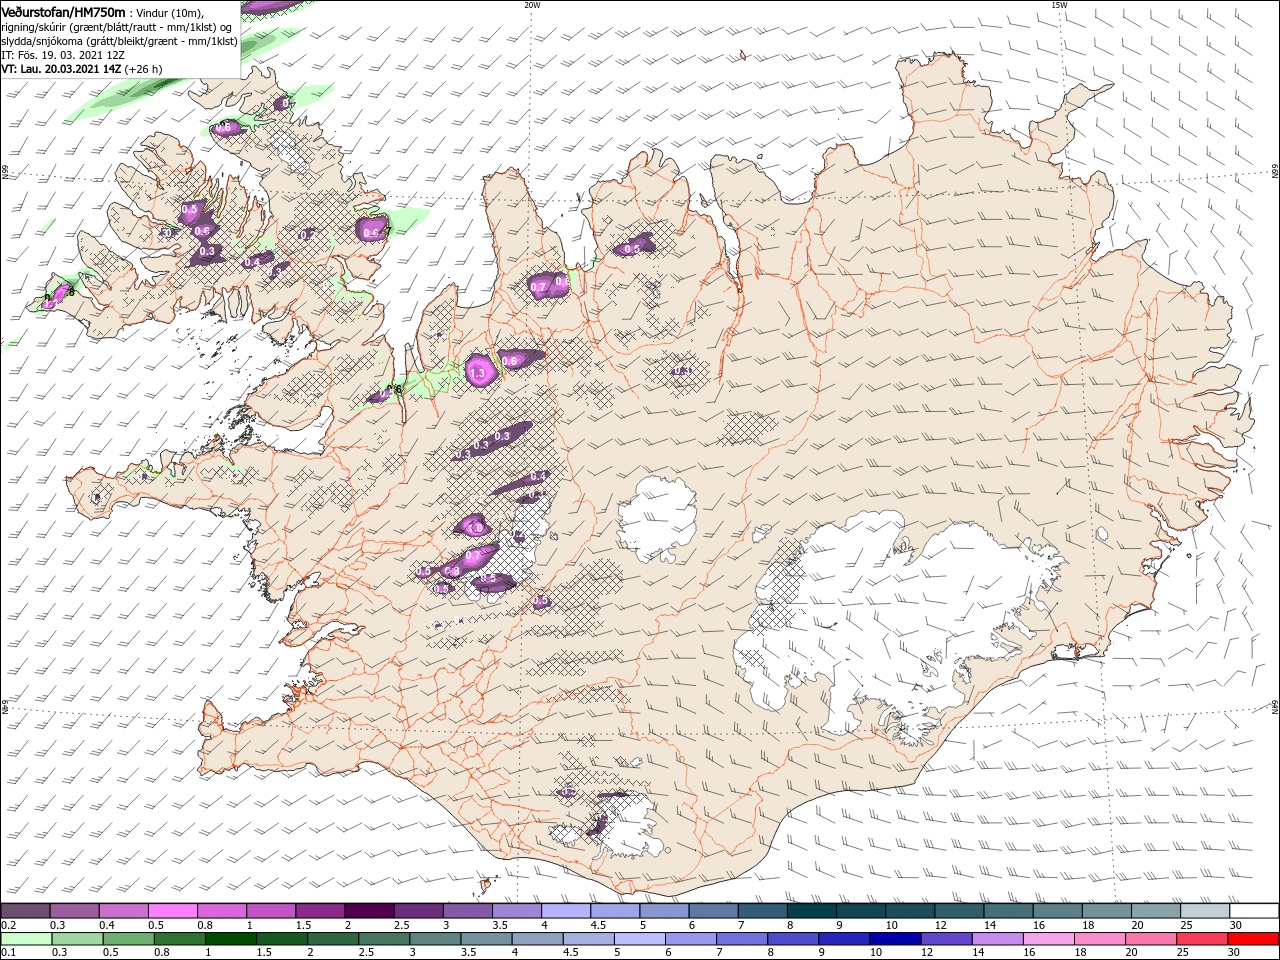Click the '(+26 h)' forecast offset text
The height and width of the screenshot is (960, 1280).
click(144, 69)
